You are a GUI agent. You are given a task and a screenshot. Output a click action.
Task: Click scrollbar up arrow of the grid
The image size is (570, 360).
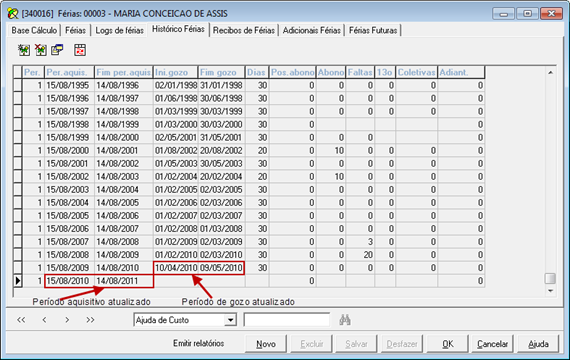tap(550, 73)
